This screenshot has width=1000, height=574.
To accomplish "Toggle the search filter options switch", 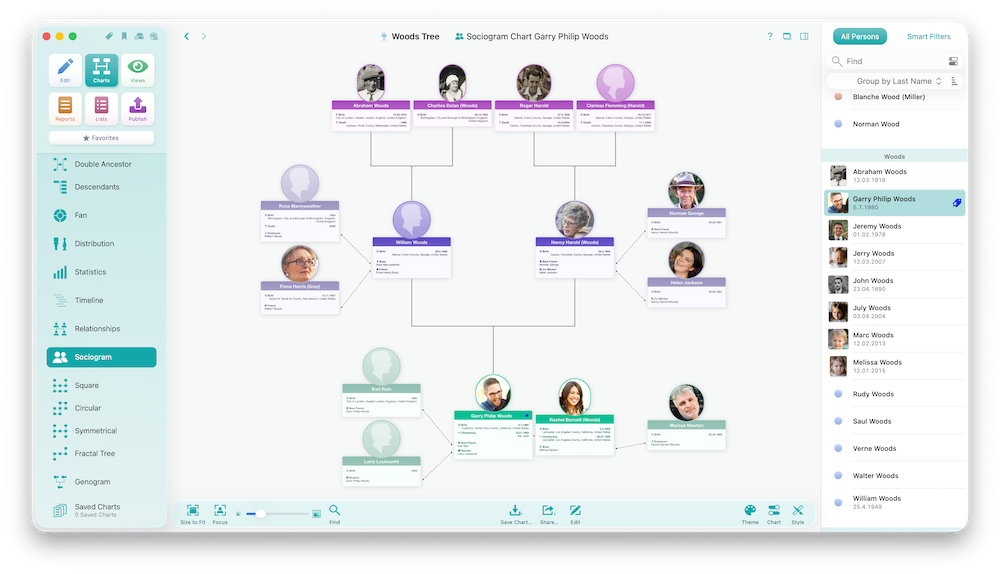I will 953,61.
